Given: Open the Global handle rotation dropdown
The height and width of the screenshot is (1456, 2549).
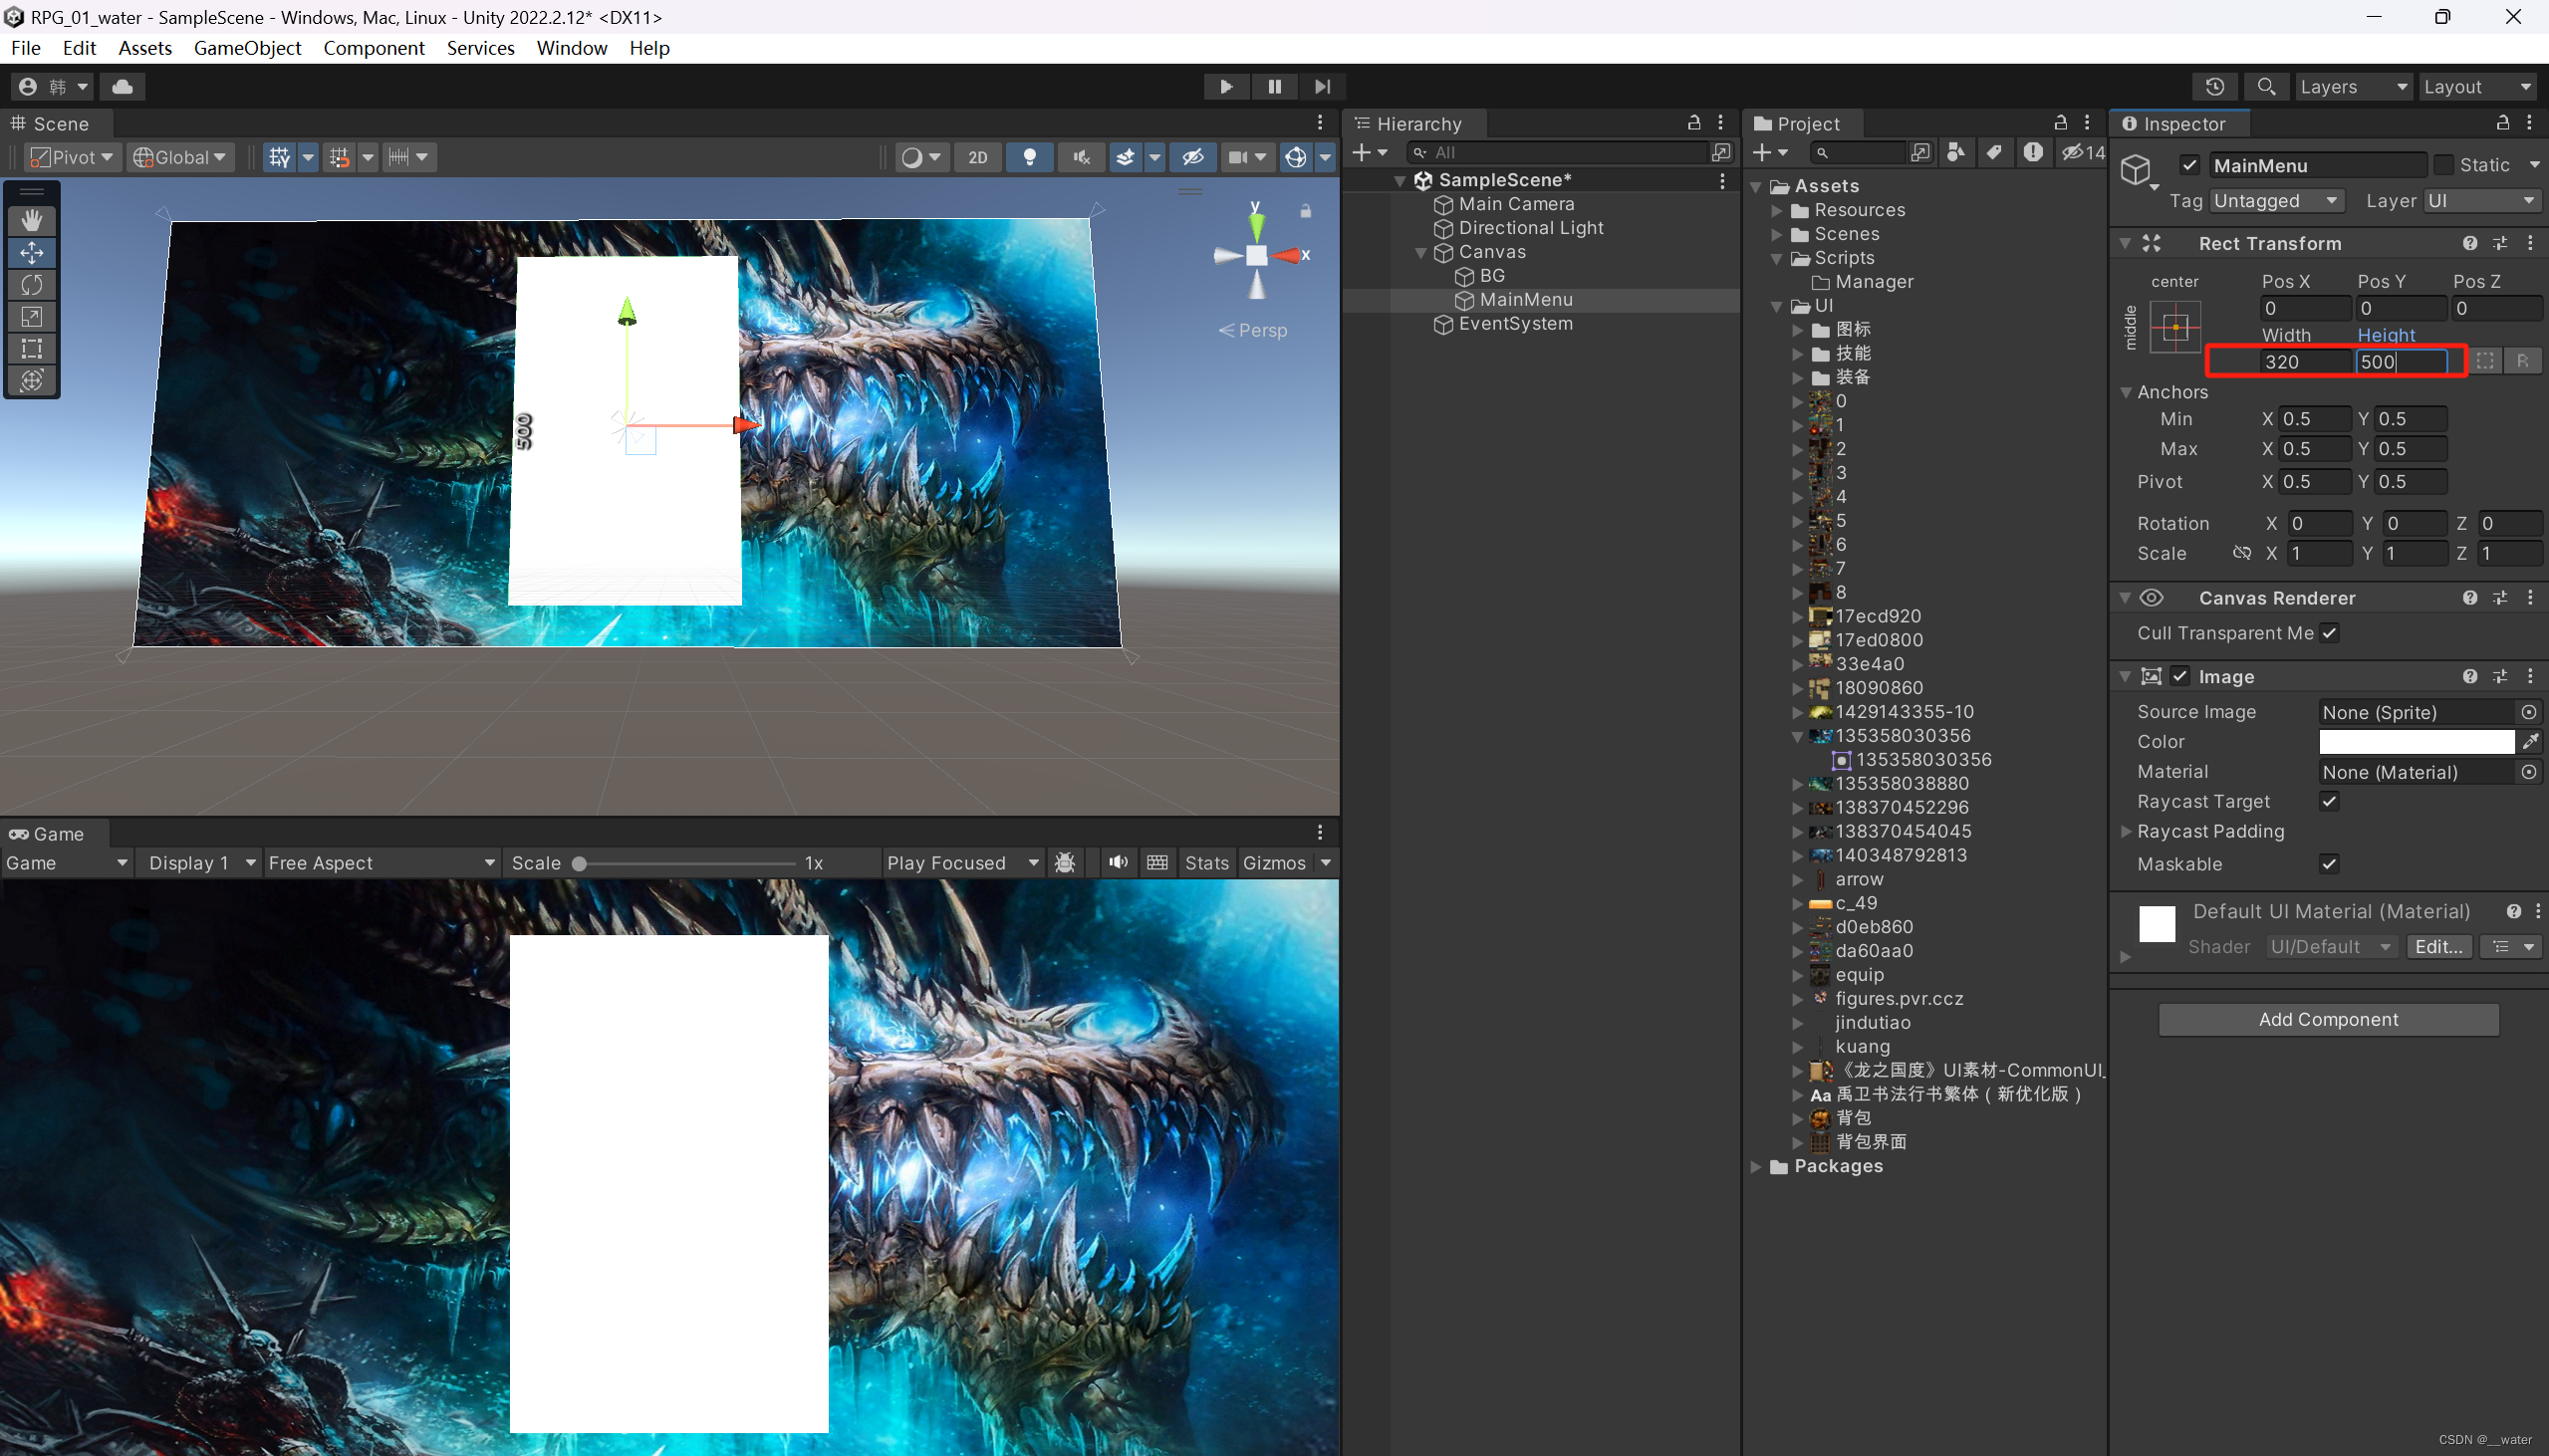Looking at the screenshot, I should pos(179,157).
